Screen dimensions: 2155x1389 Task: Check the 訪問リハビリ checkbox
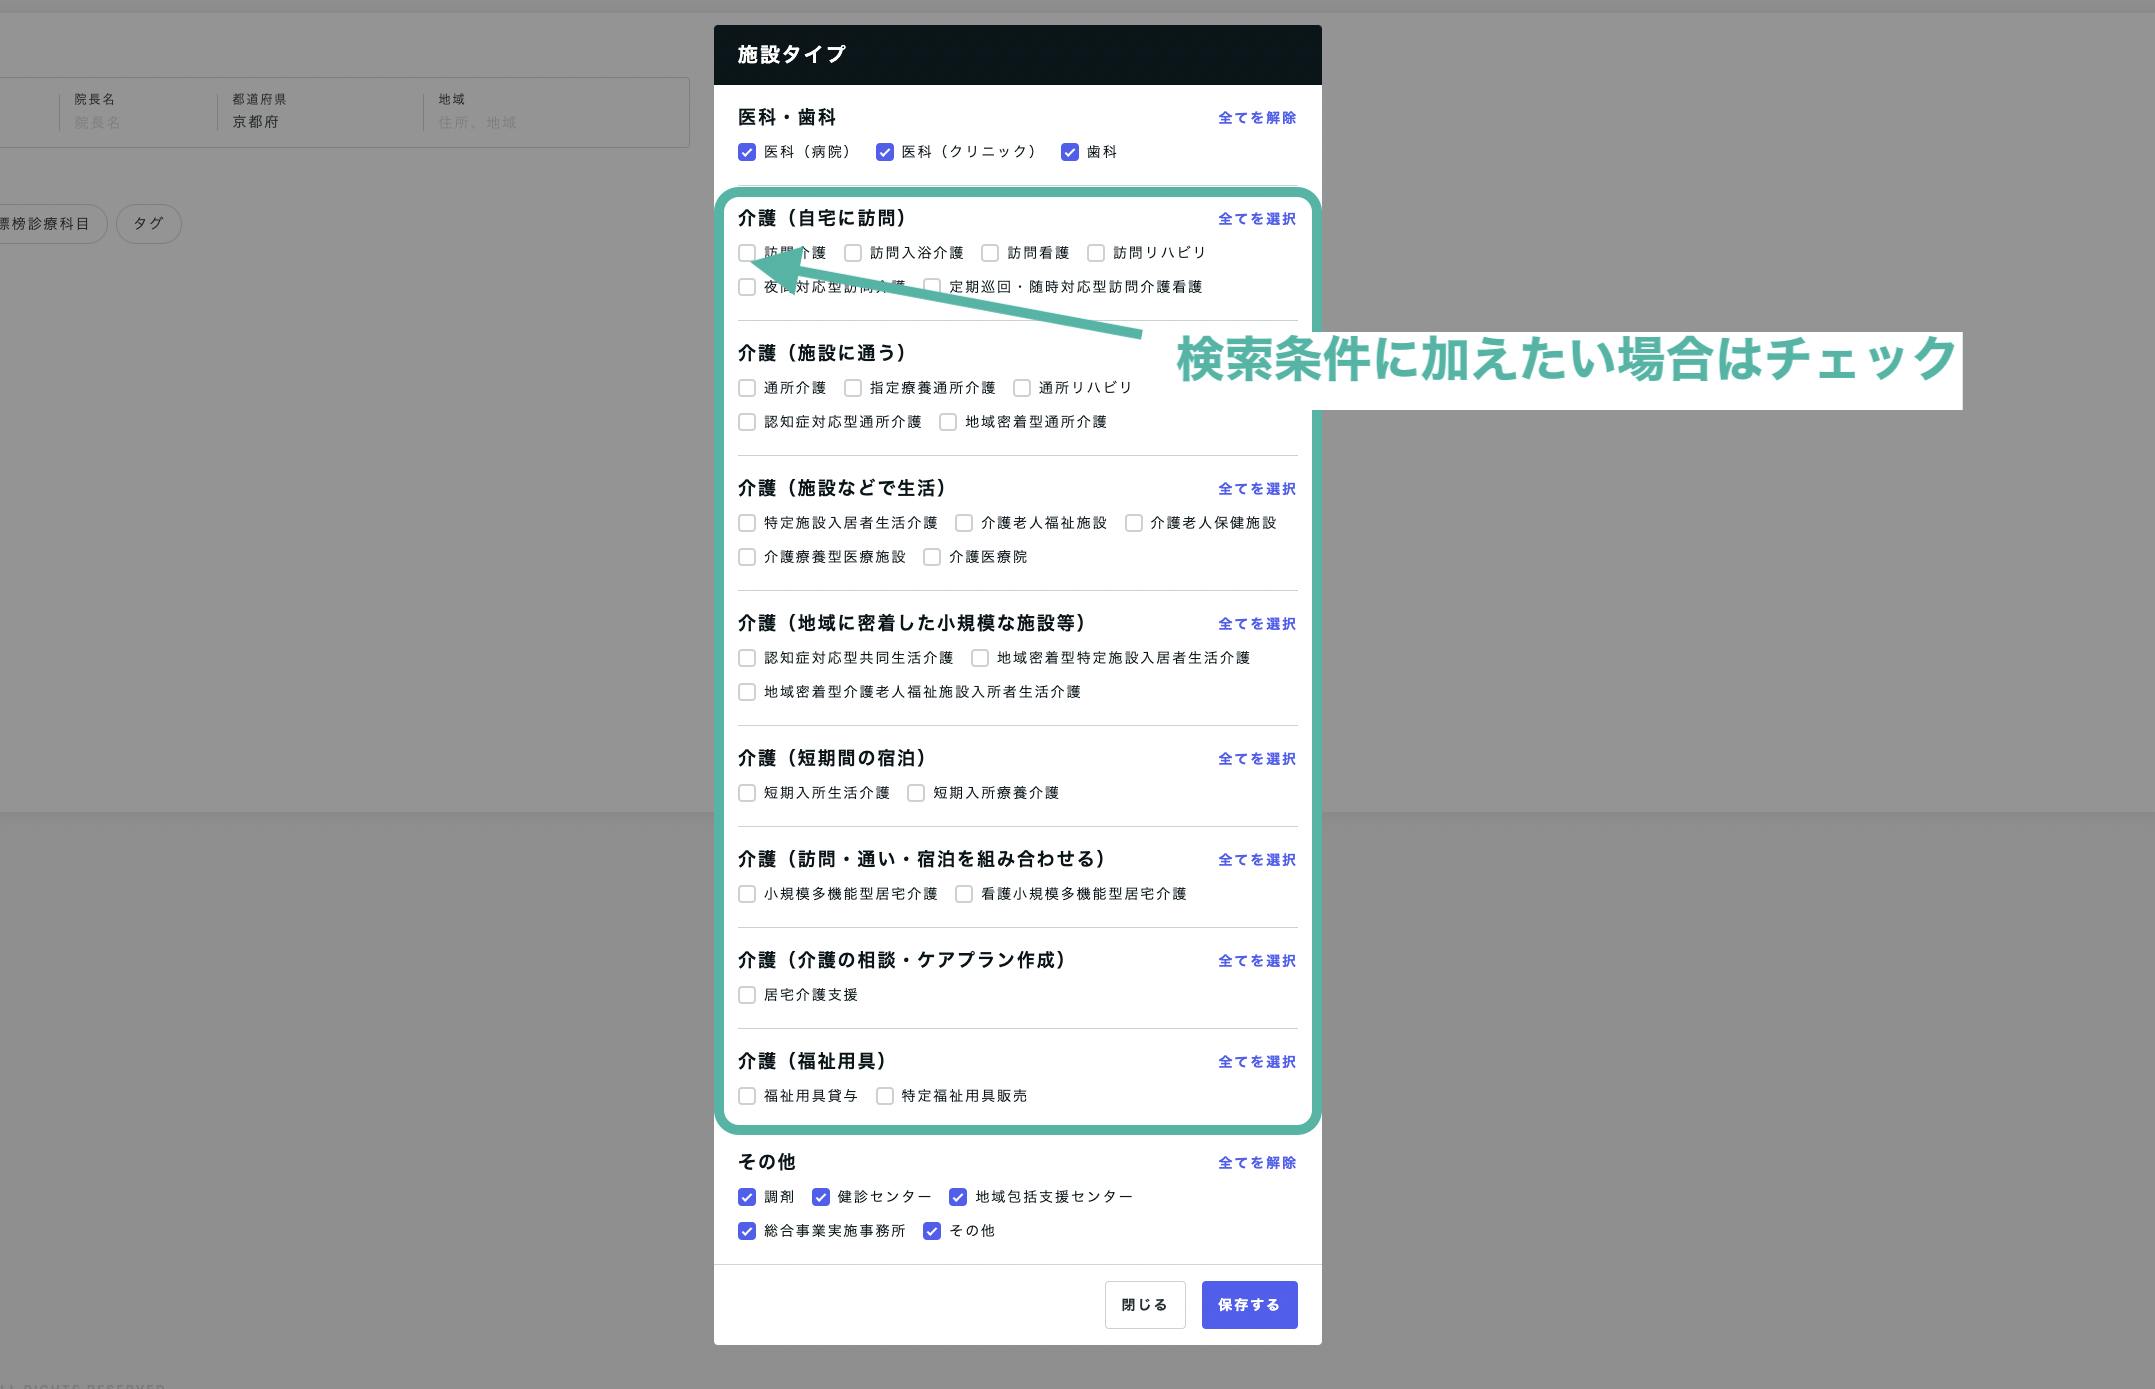click(1096, 253)
